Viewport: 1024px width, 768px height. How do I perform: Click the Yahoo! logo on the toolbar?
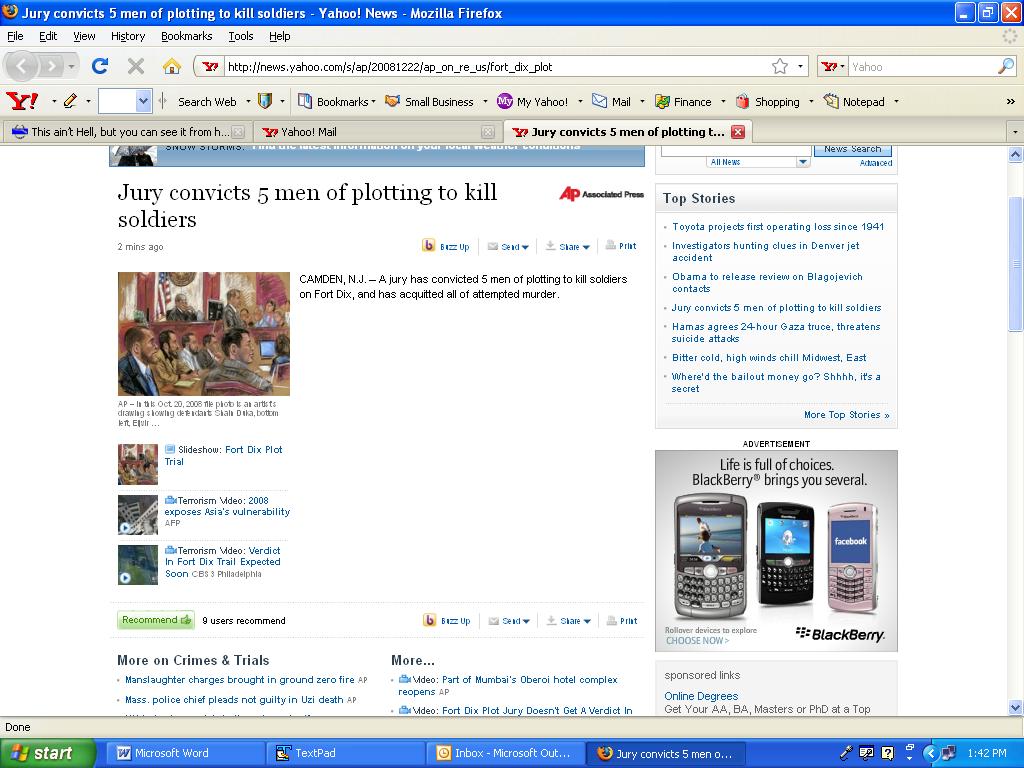point(22,101)
